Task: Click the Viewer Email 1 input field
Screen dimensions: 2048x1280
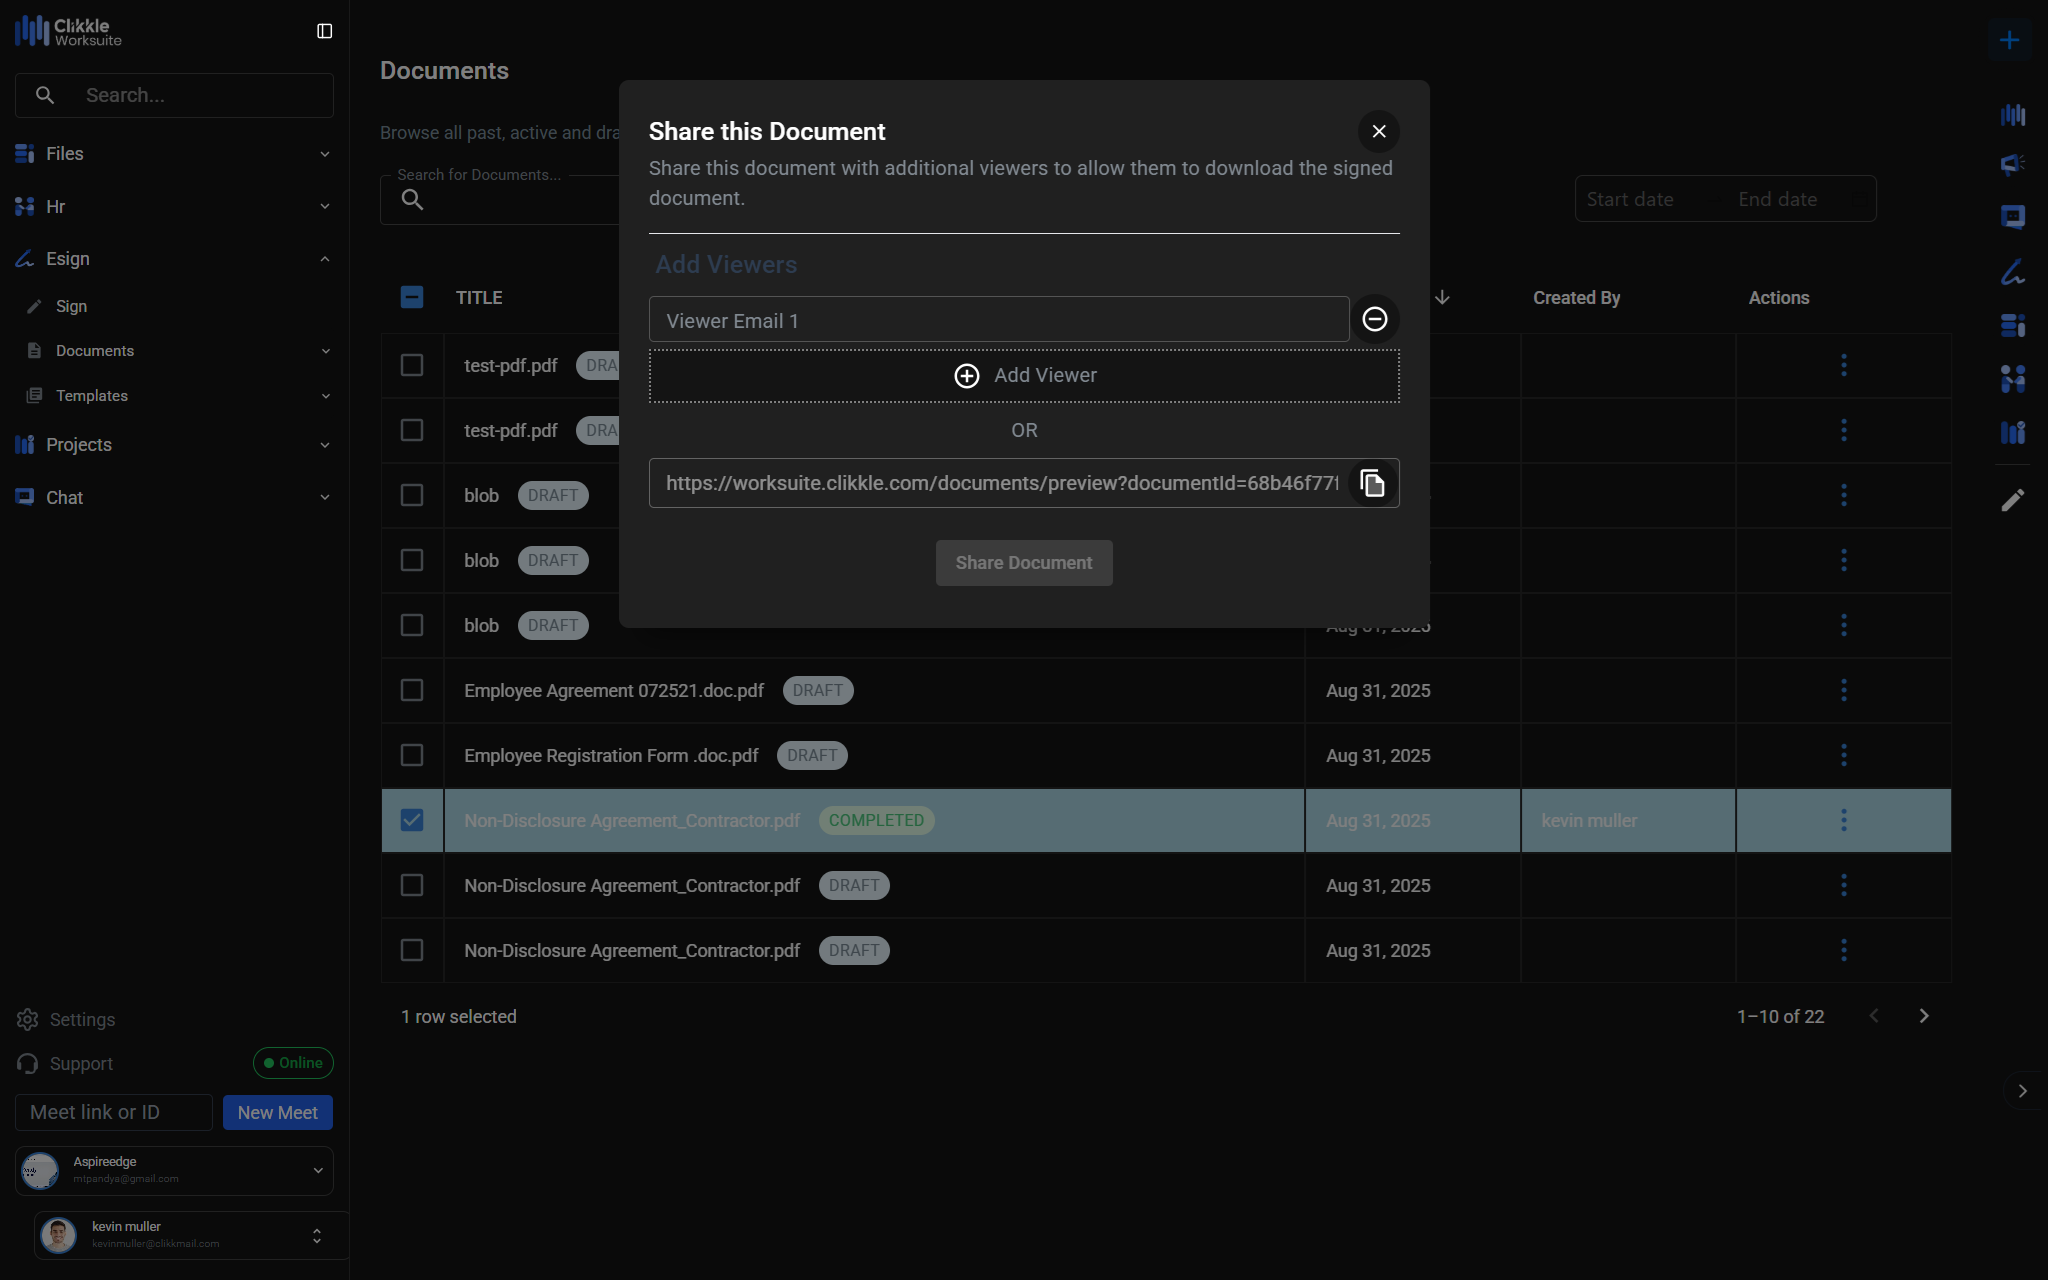Action: point(998,321)
